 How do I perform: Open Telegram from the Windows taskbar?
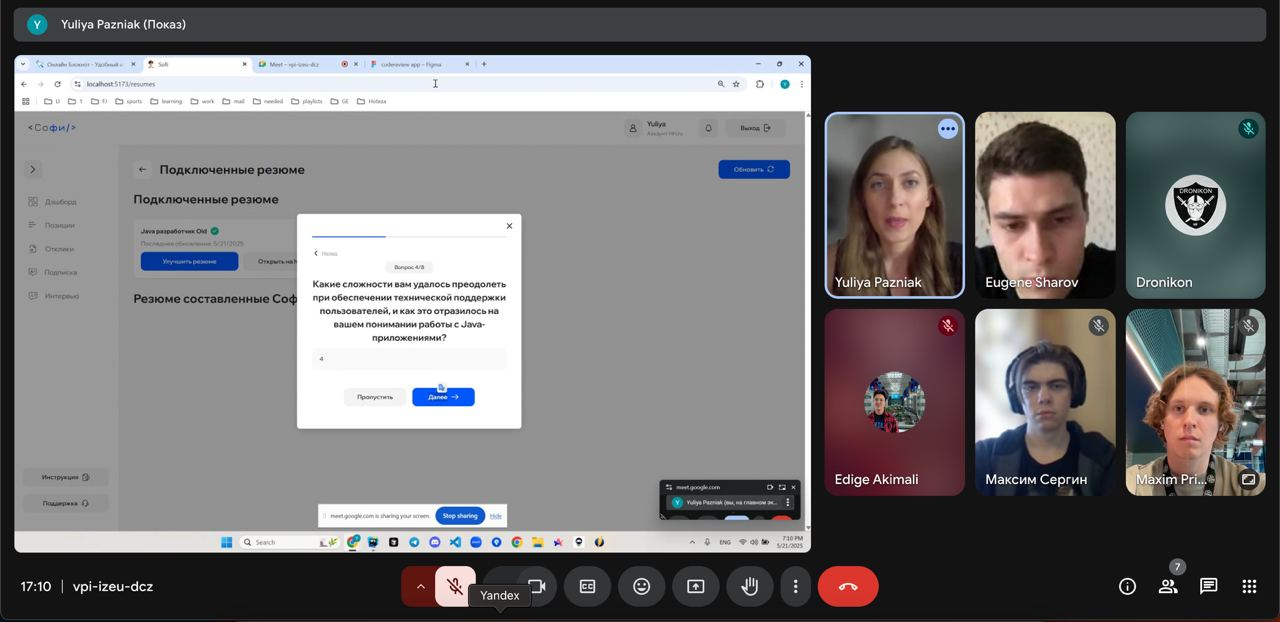tap(414, 542)
